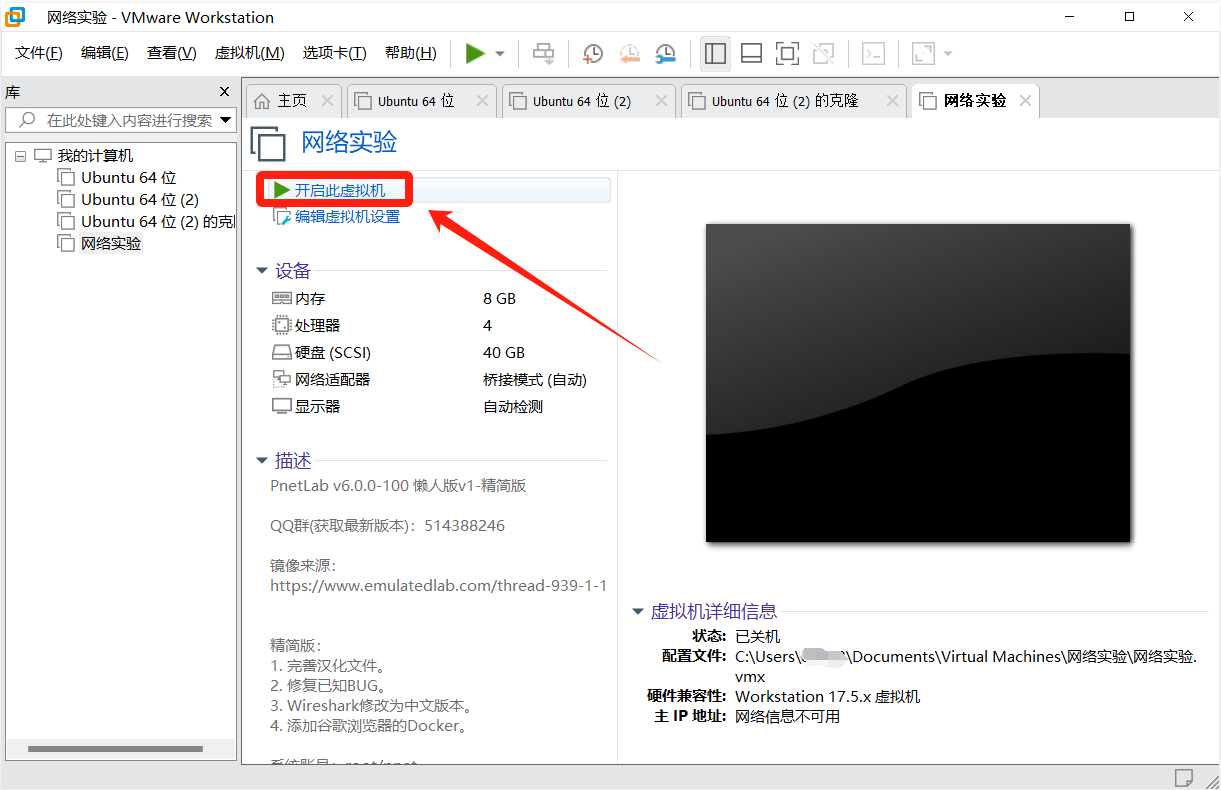This screenshot has width=1221, height=790.
Task: Open the power options dropdown arrow
Action: click(500, 54)
